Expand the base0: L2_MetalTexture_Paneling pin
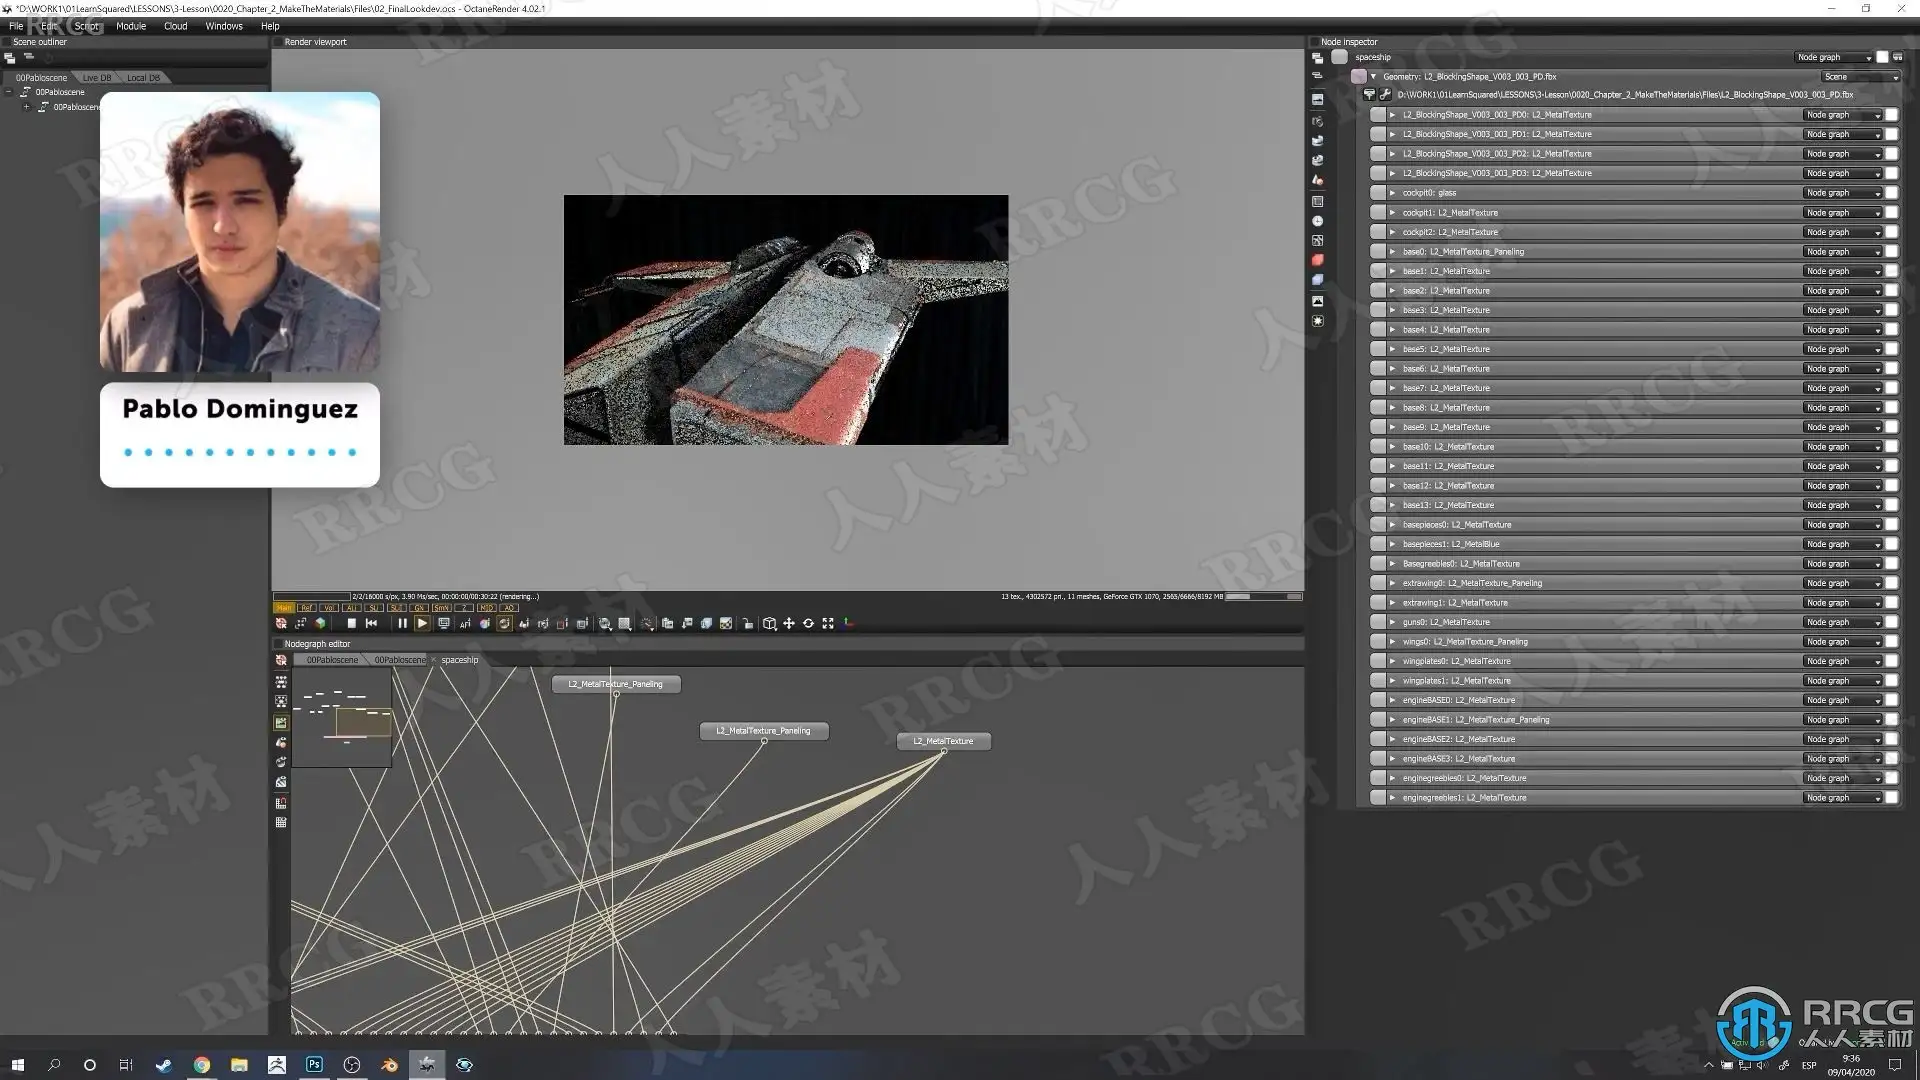Image resolution: width=1920 pixels, height=1080 pixels. click(1392, 252)
